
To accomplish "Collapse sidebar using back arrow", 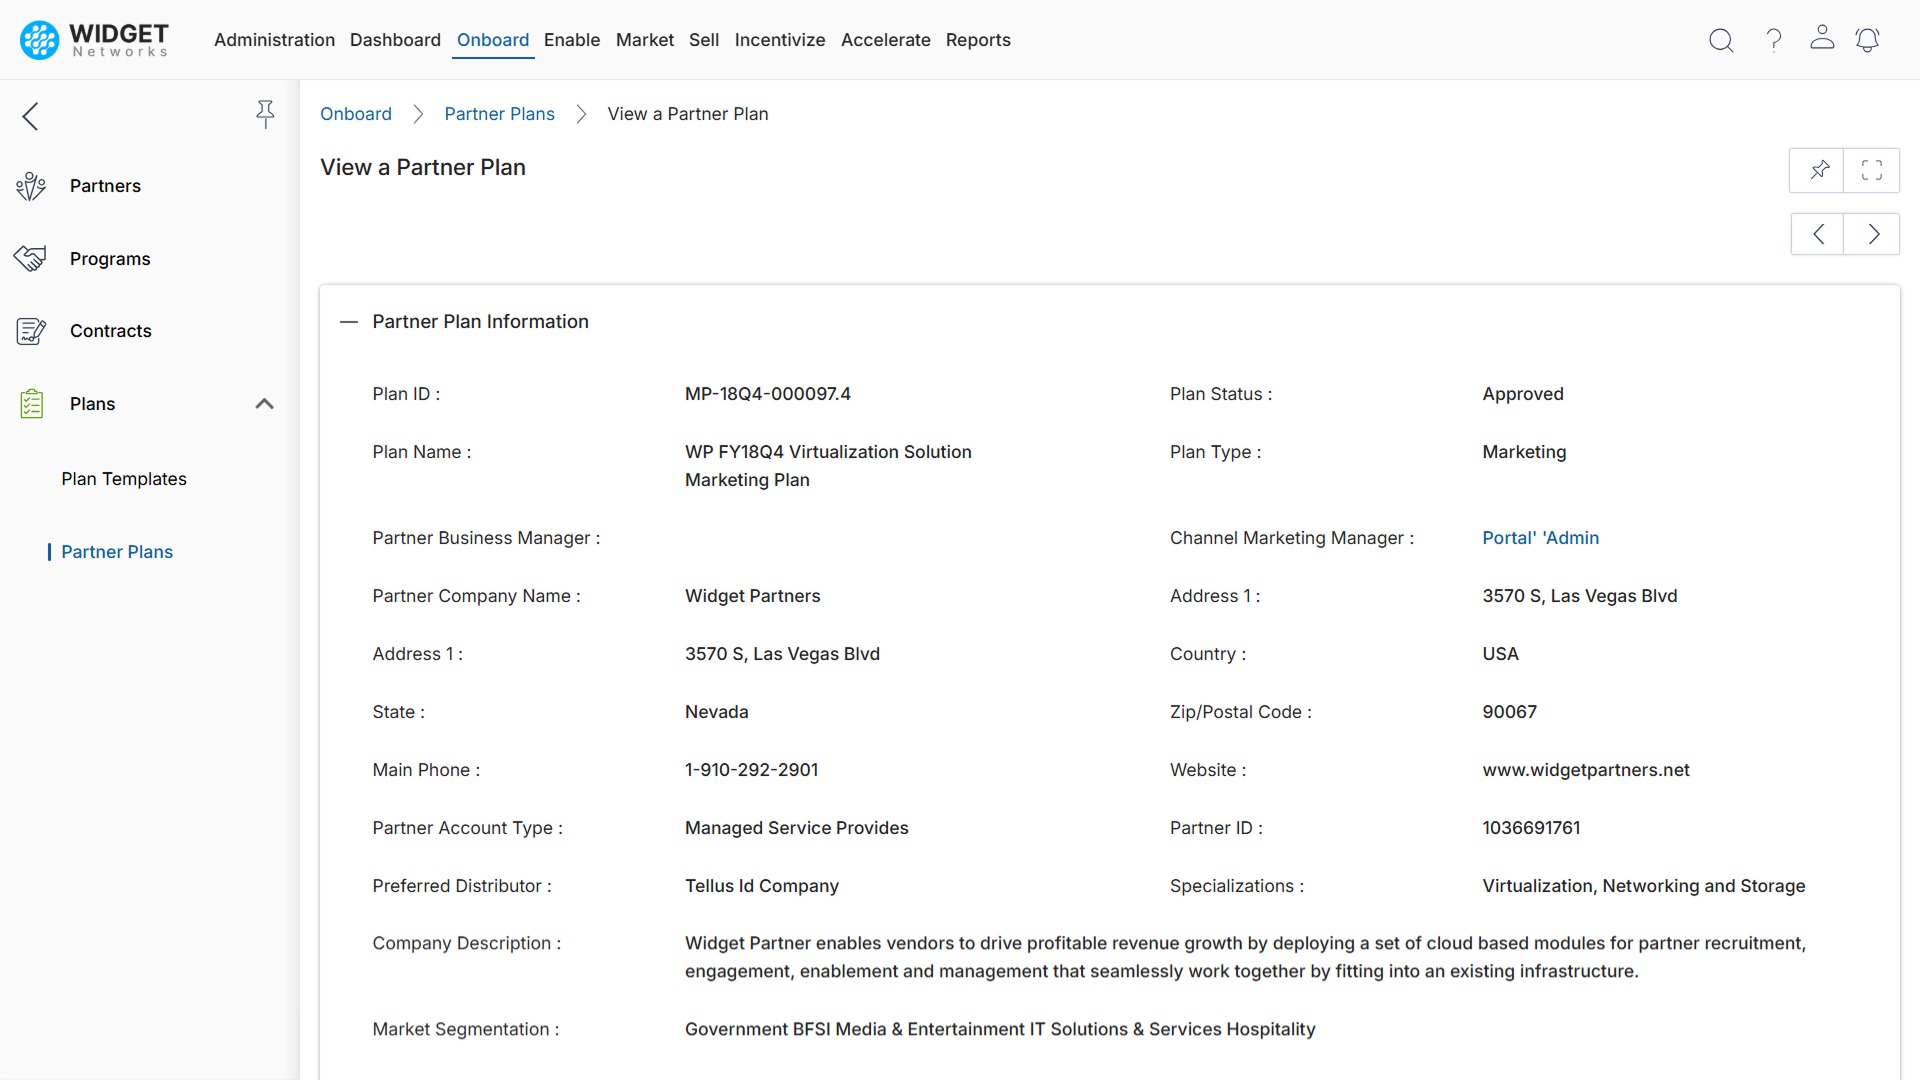I will (30, 116).
